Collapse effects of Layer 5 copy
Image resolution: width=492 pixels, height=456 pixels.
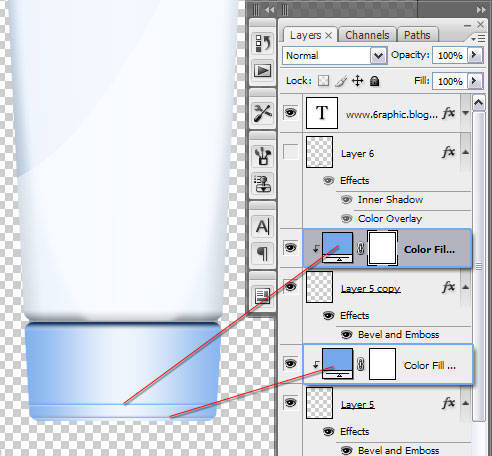click(x=466, y=287)
